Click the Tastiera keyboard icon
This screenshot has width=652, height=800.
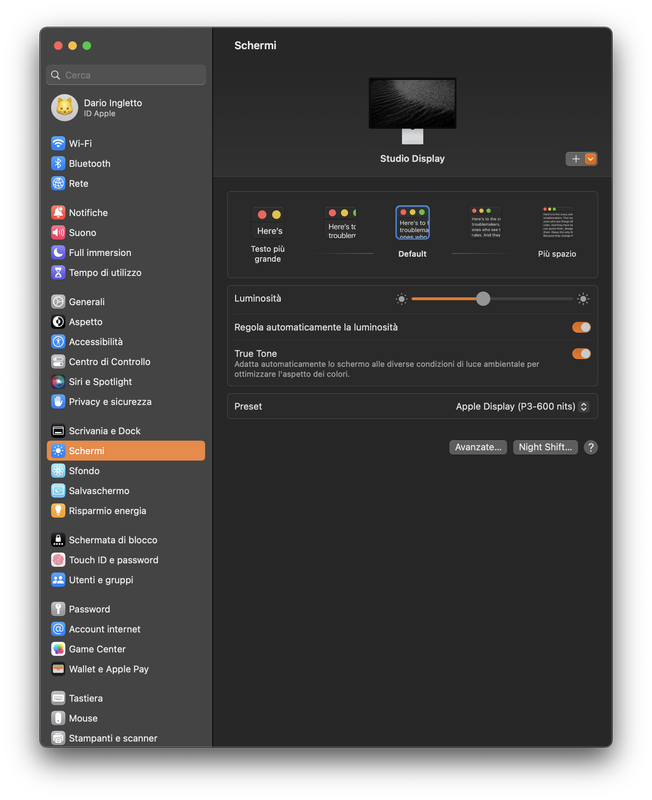point(58,698)
